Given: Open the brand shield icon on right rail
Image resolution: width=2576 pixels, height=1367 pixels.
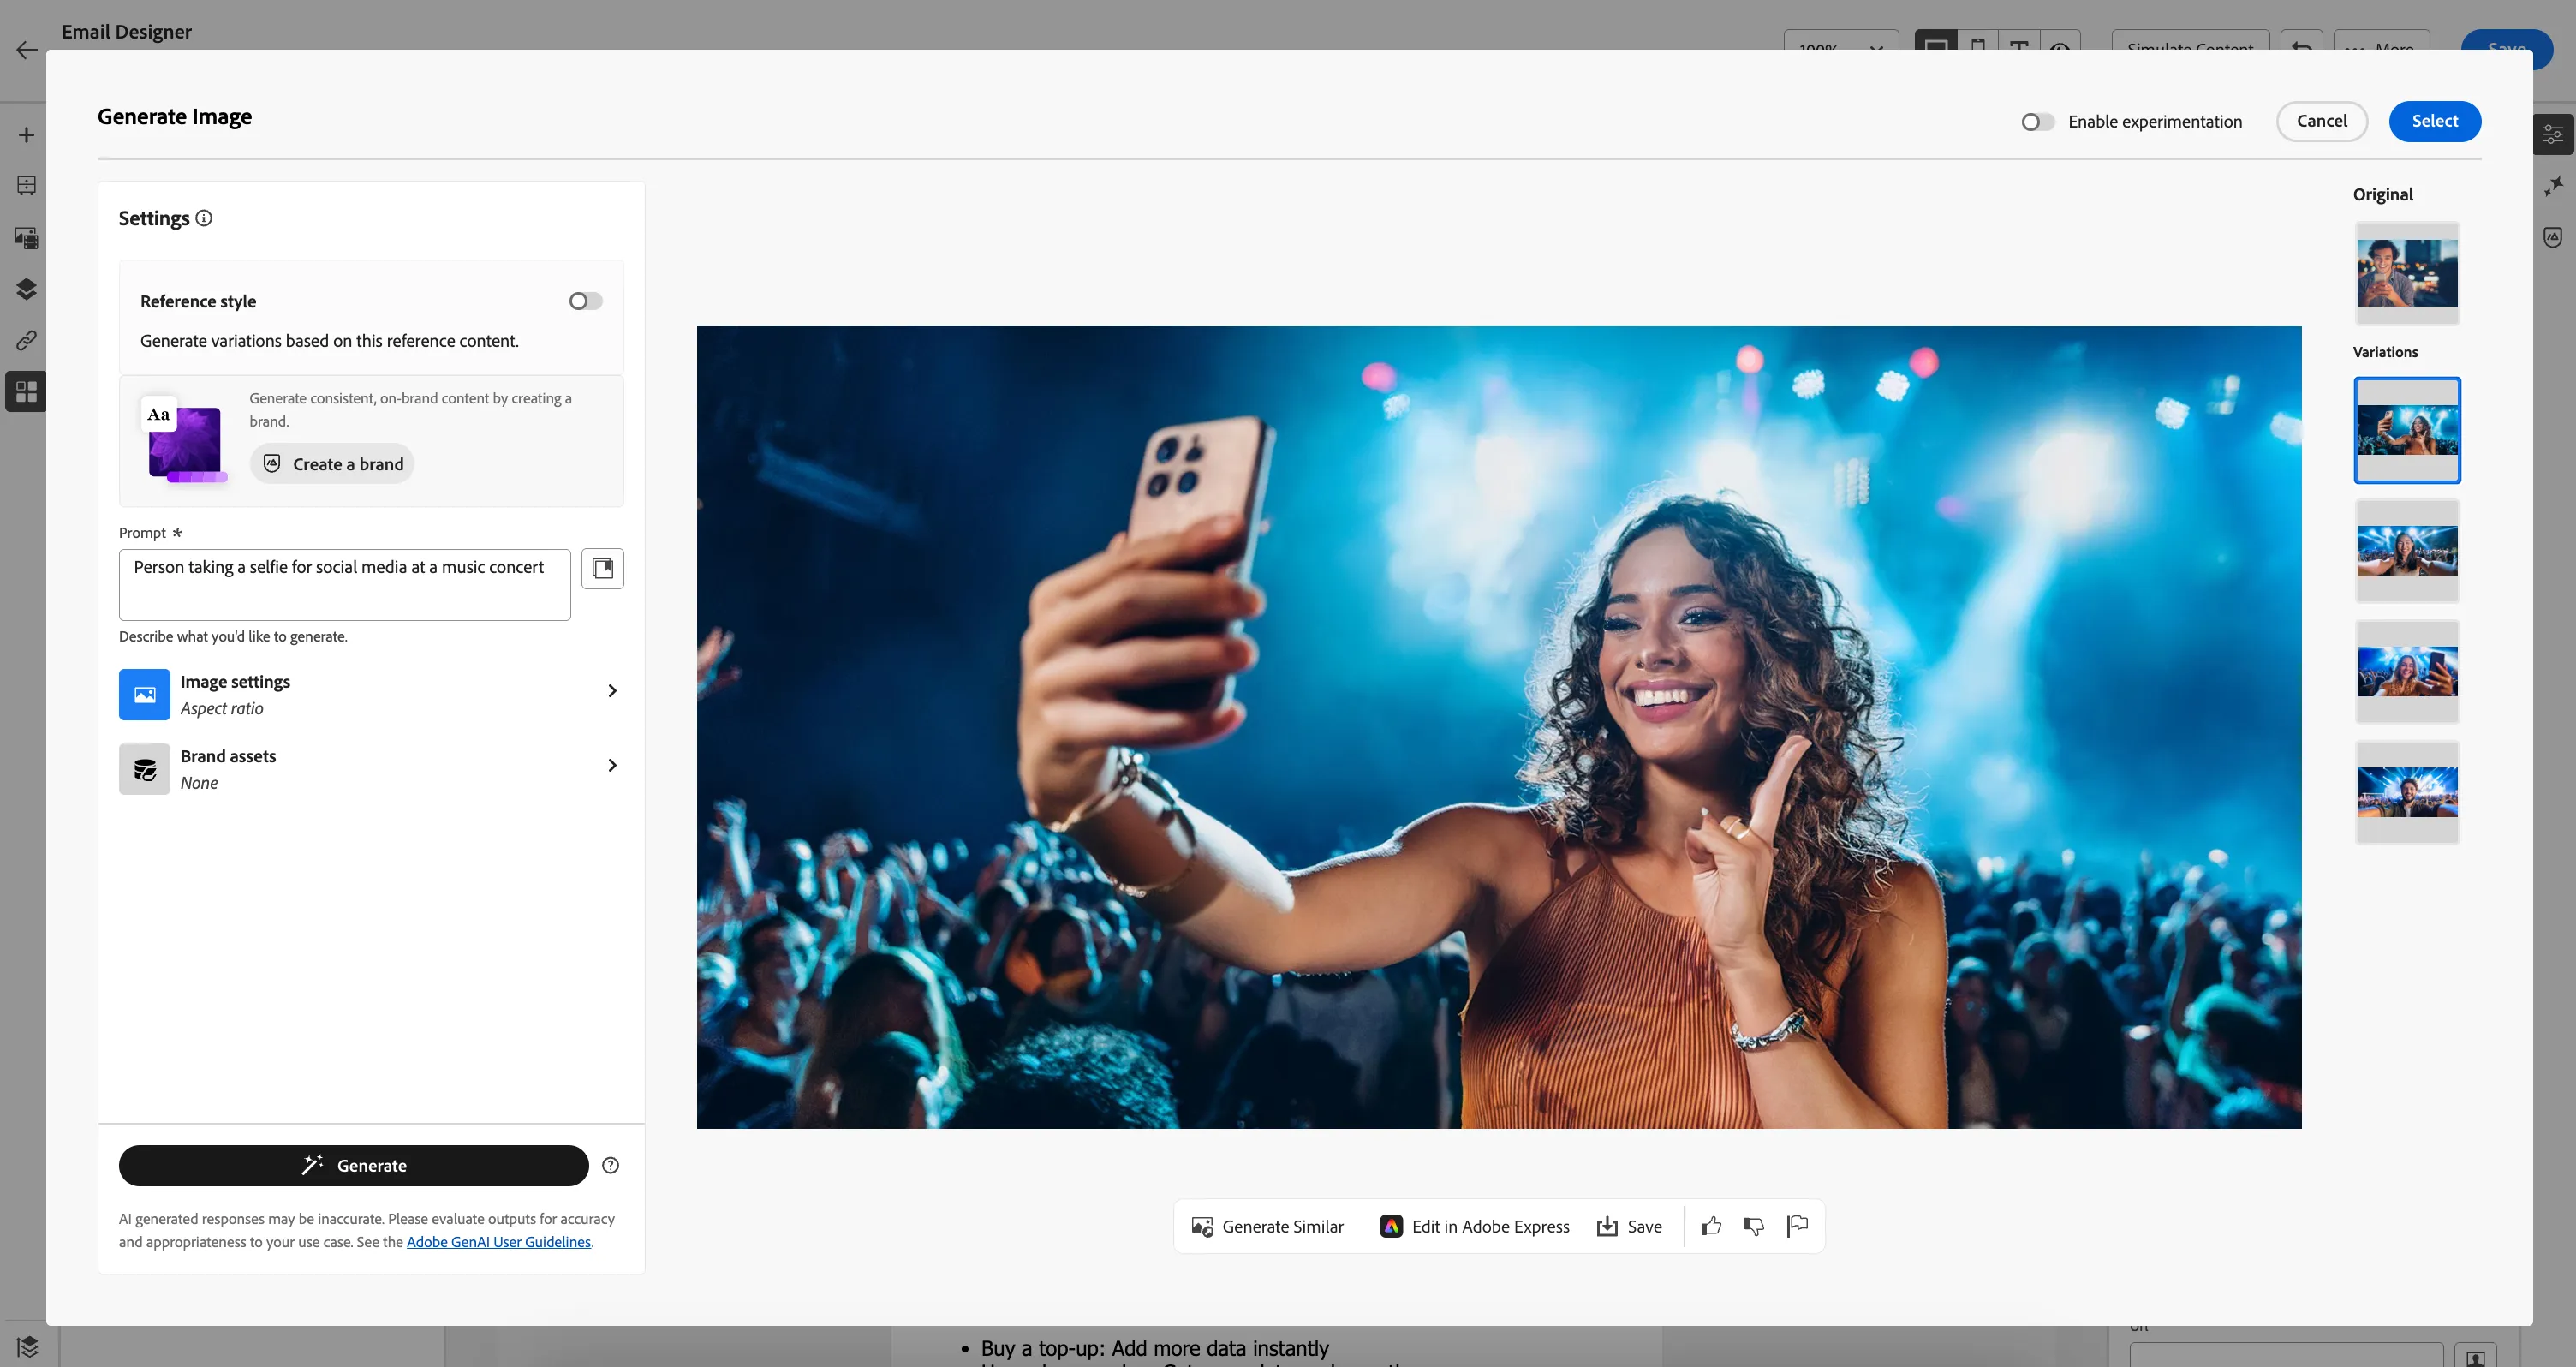Looking at the screenshot, I should (2553, 237).
